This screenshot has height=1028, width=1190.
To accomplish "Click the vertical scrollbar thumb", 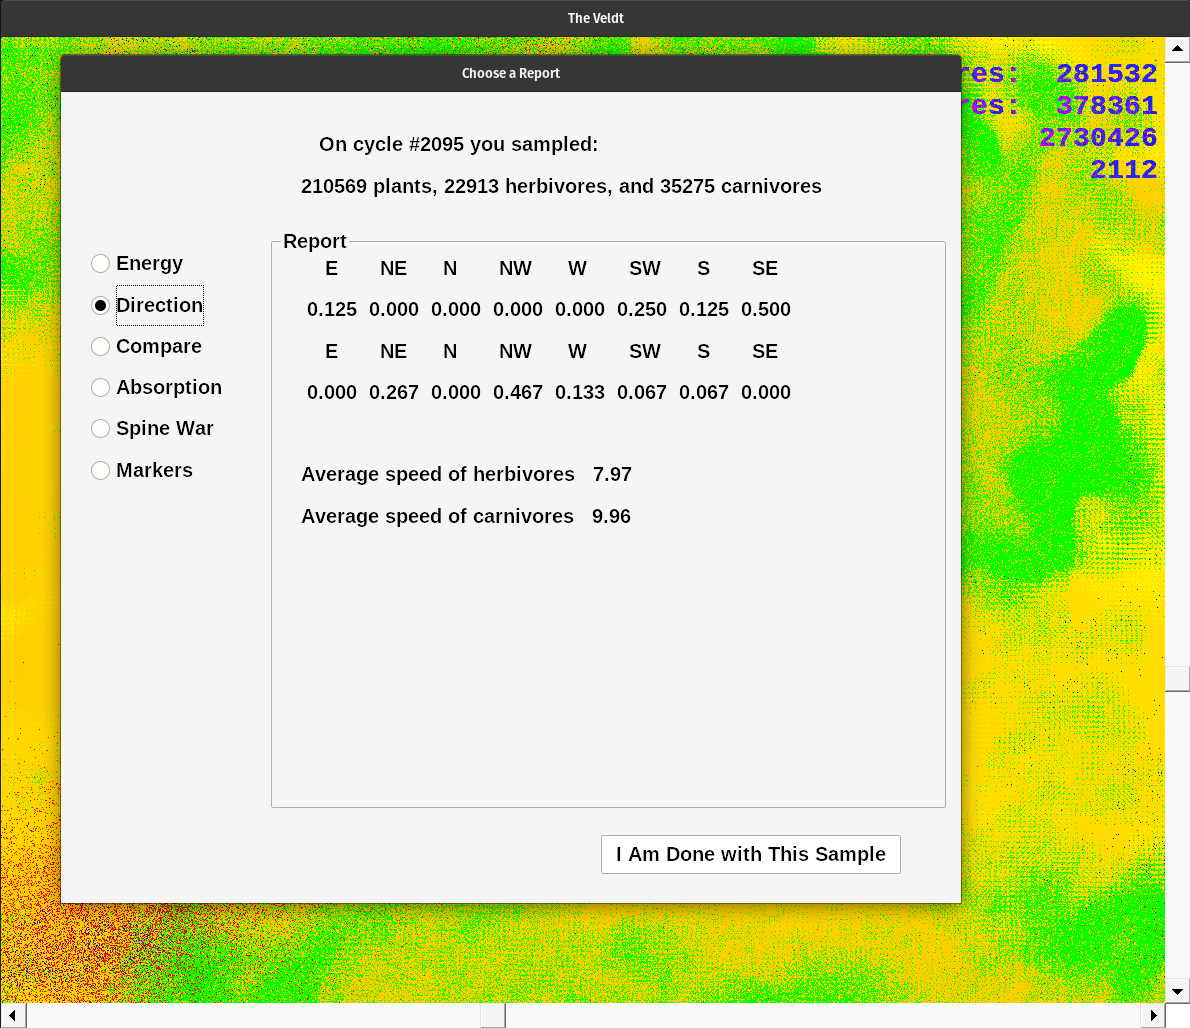I will (1177, 678).
